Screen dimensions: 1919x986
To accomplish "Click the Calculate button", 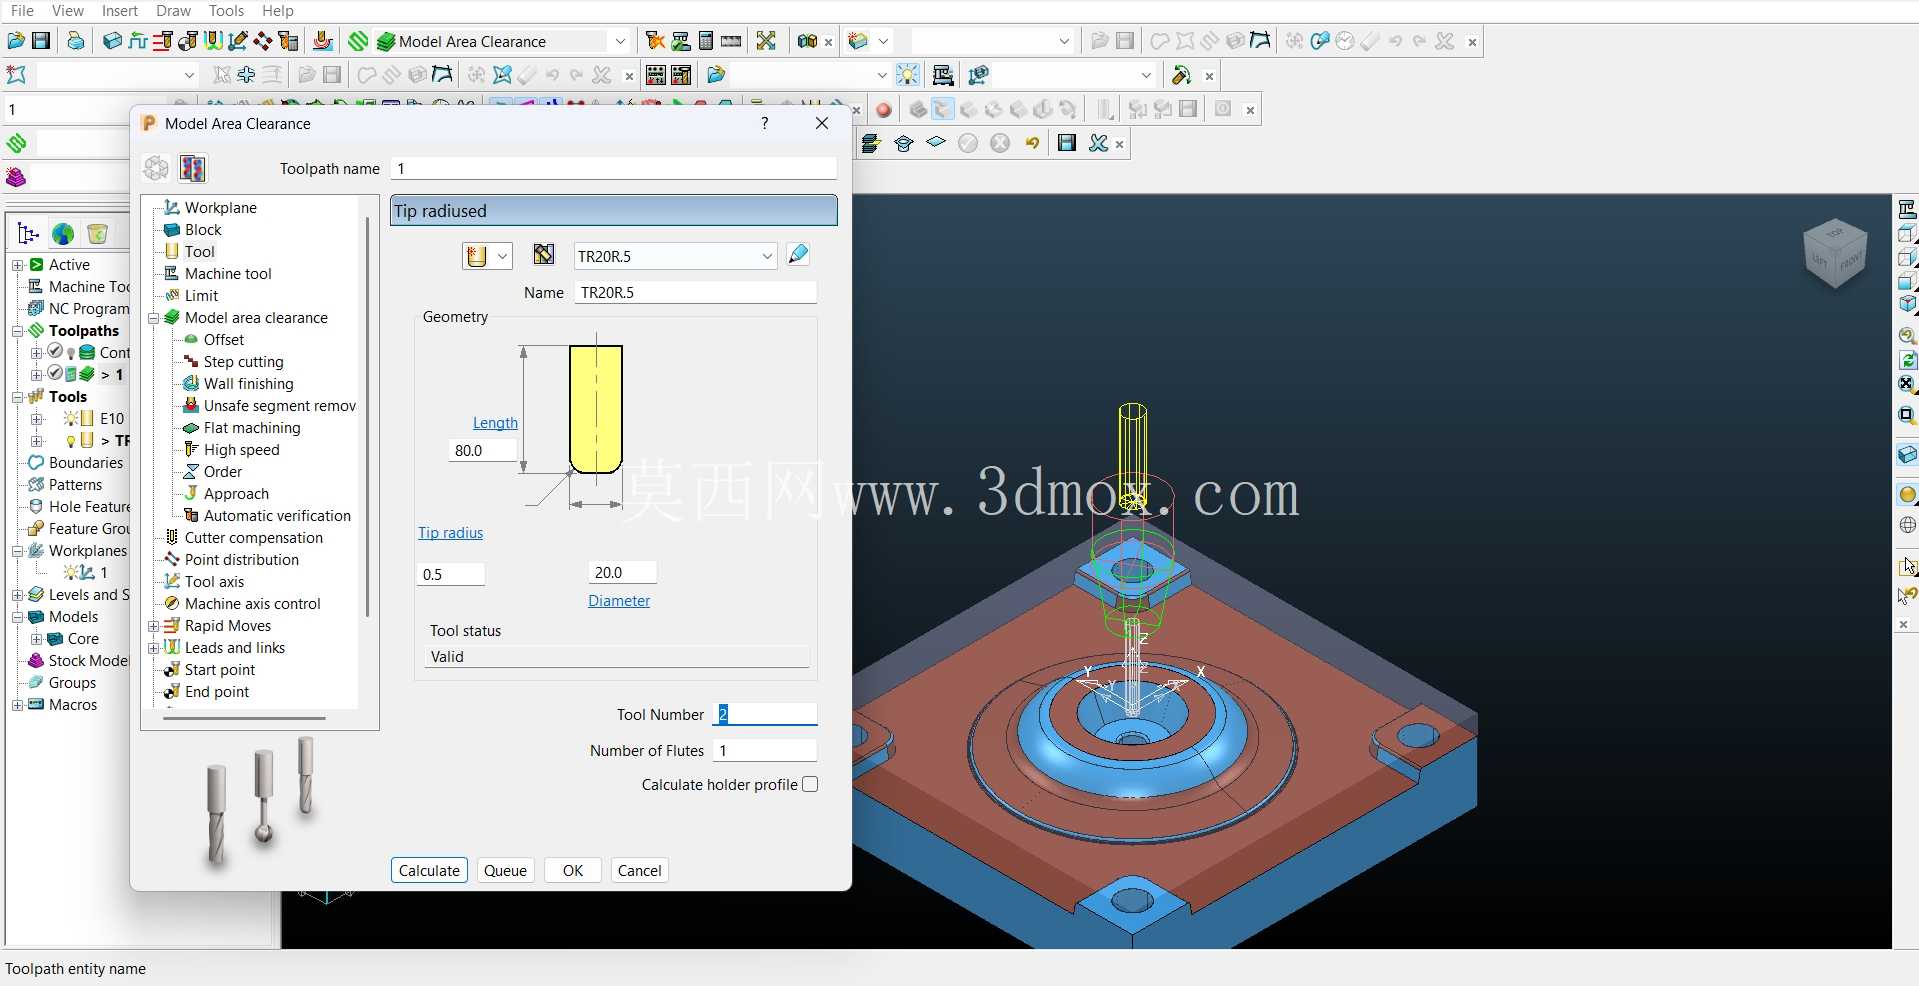I will (x=429, y=870).
